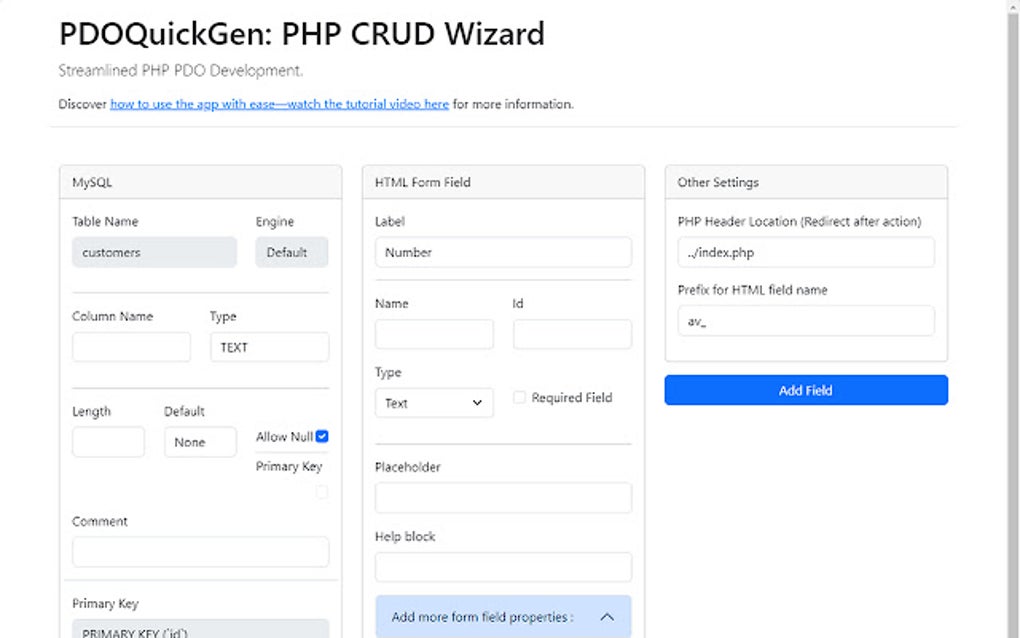Open the HTML field Type dropdown
Image resolution: width=1020 pixels, height=638 pixels.
tap(434, 403)
